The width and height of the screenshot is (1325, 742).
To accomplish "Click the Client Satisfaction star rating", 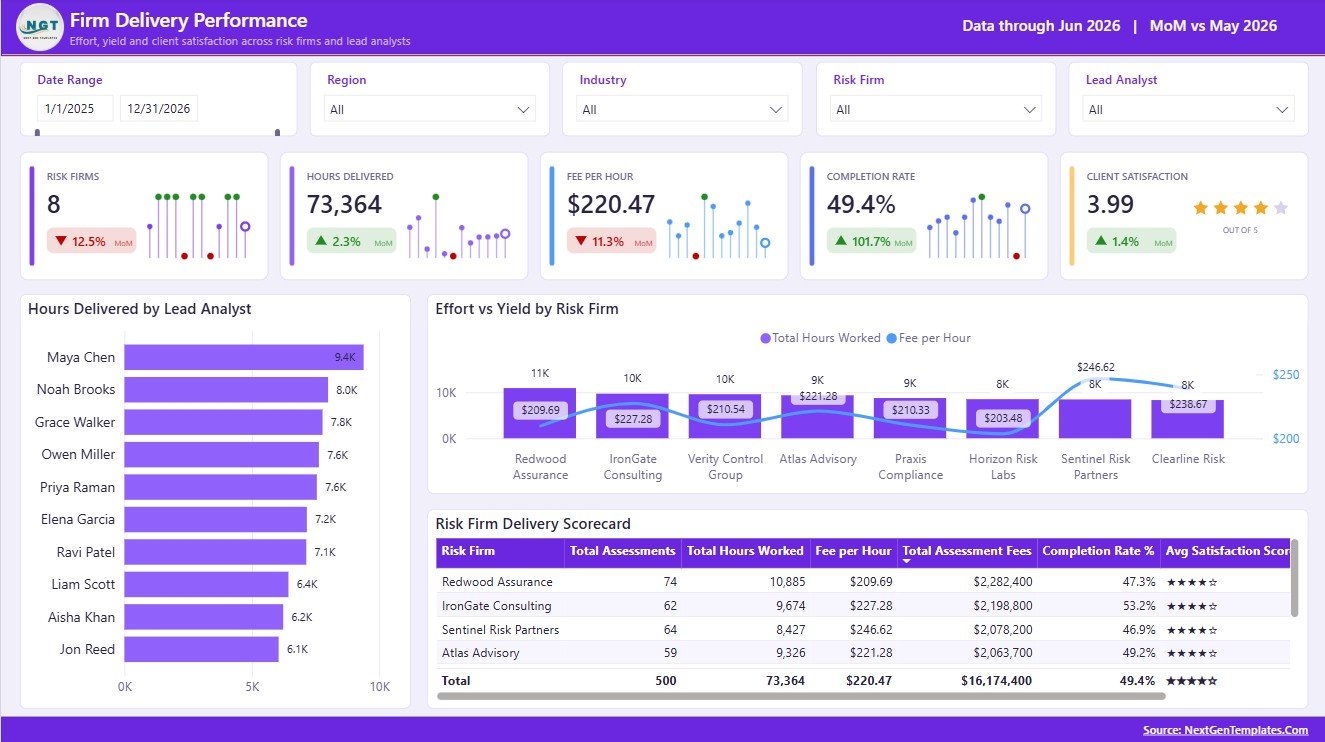I will point(1240,208).
